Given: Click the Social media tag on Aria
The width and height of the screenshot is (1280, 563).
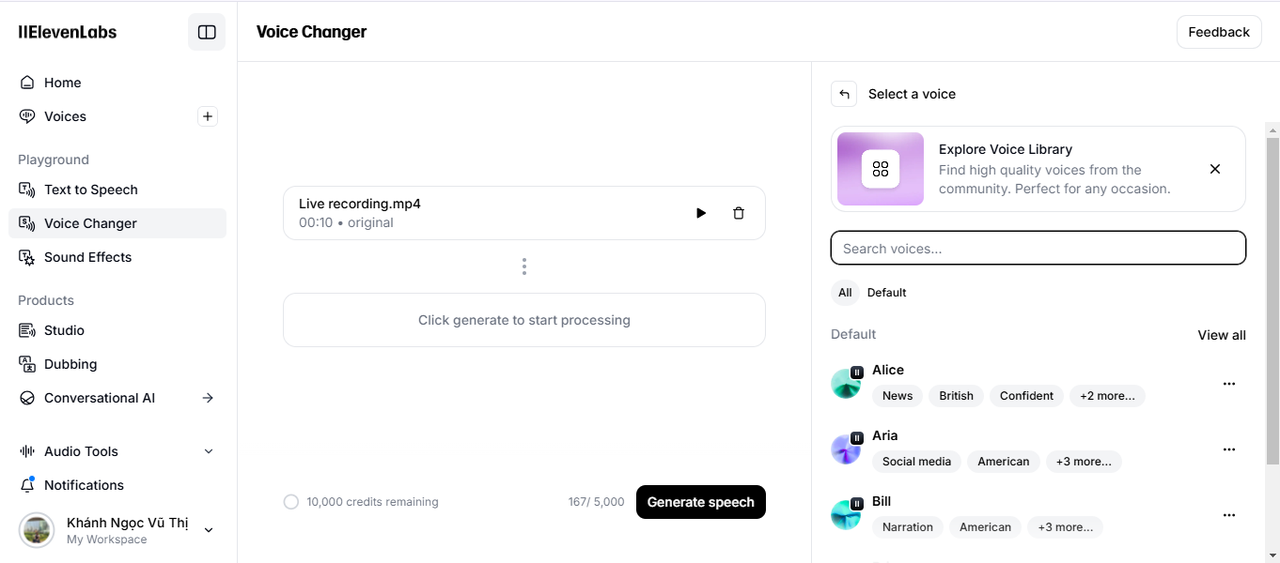Looking at the screenshot, I should pyautogui.click(x=916, y=462).
